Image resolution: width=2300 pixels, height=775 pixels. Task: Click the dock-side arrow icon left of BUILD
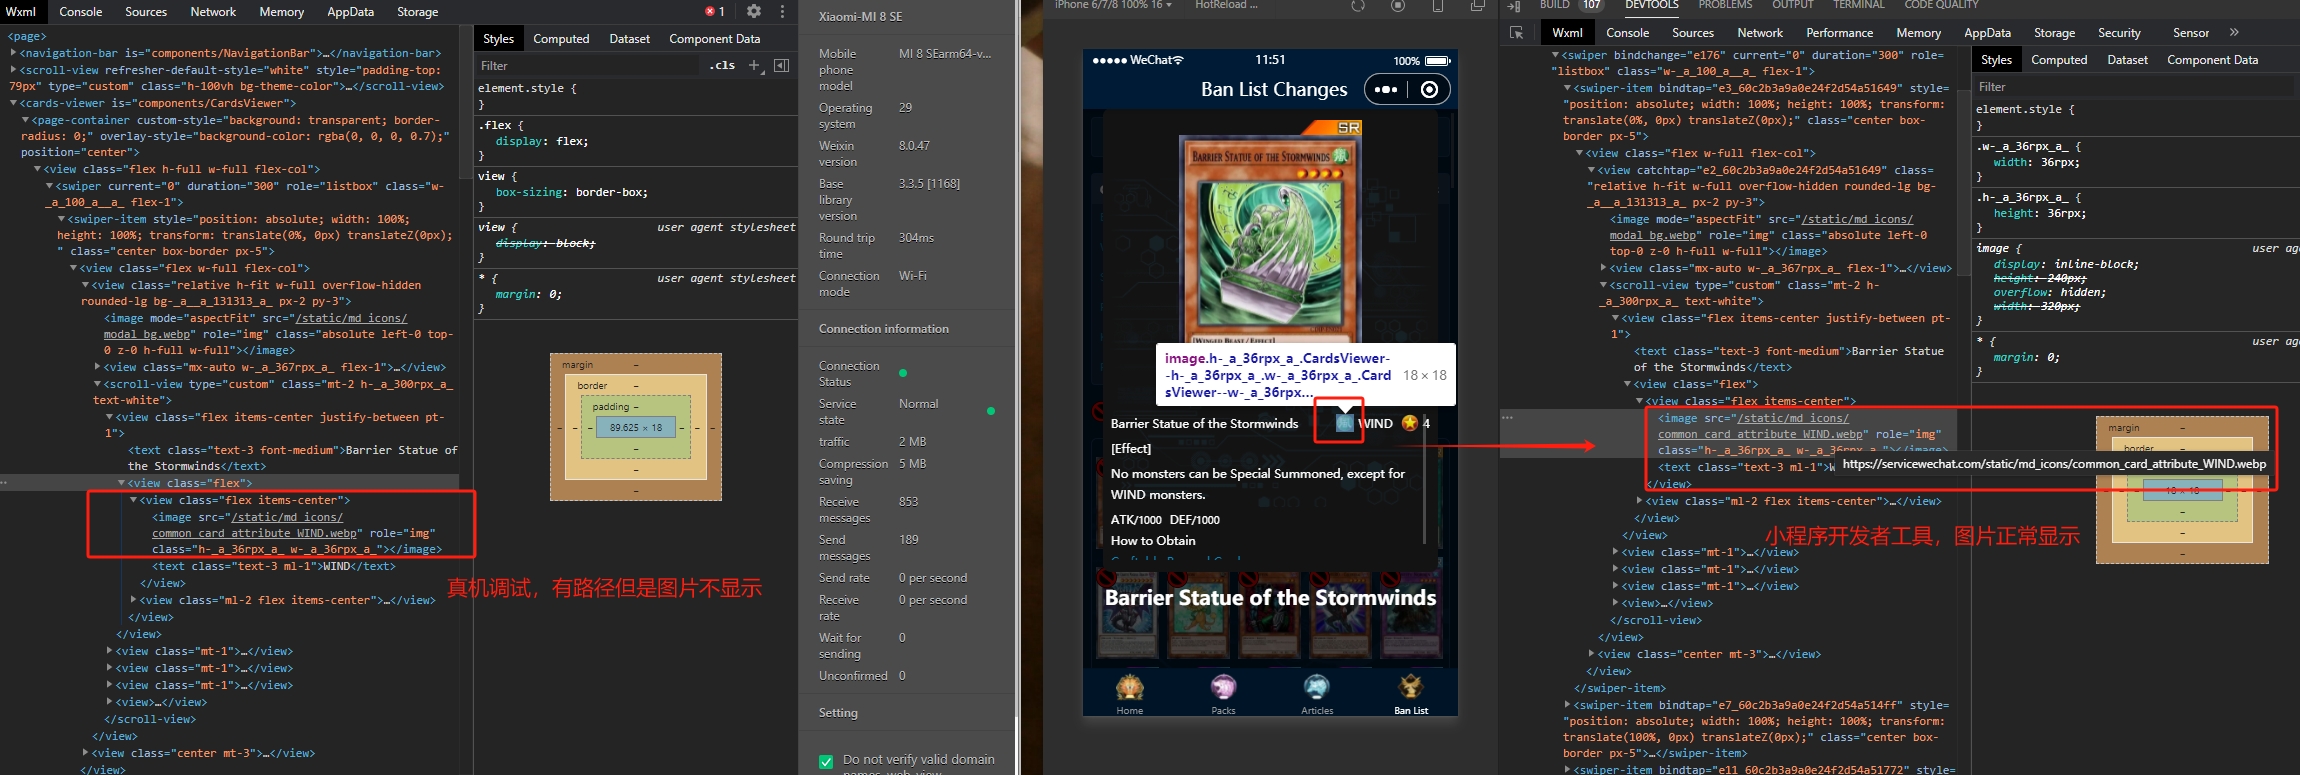(x=1514, y=5)
